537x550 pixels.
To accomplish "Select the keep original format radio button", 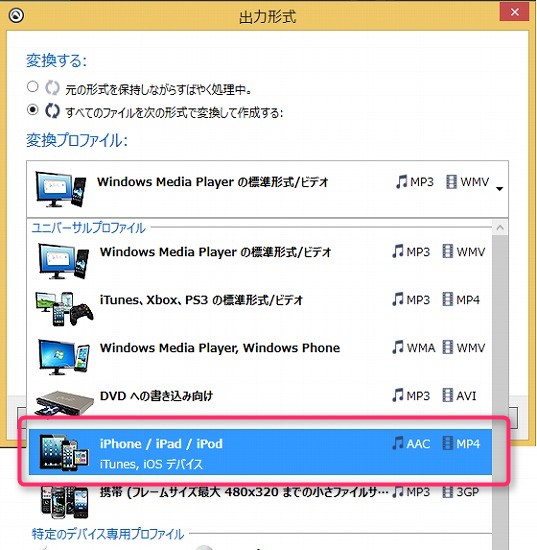I will [33, 86].
